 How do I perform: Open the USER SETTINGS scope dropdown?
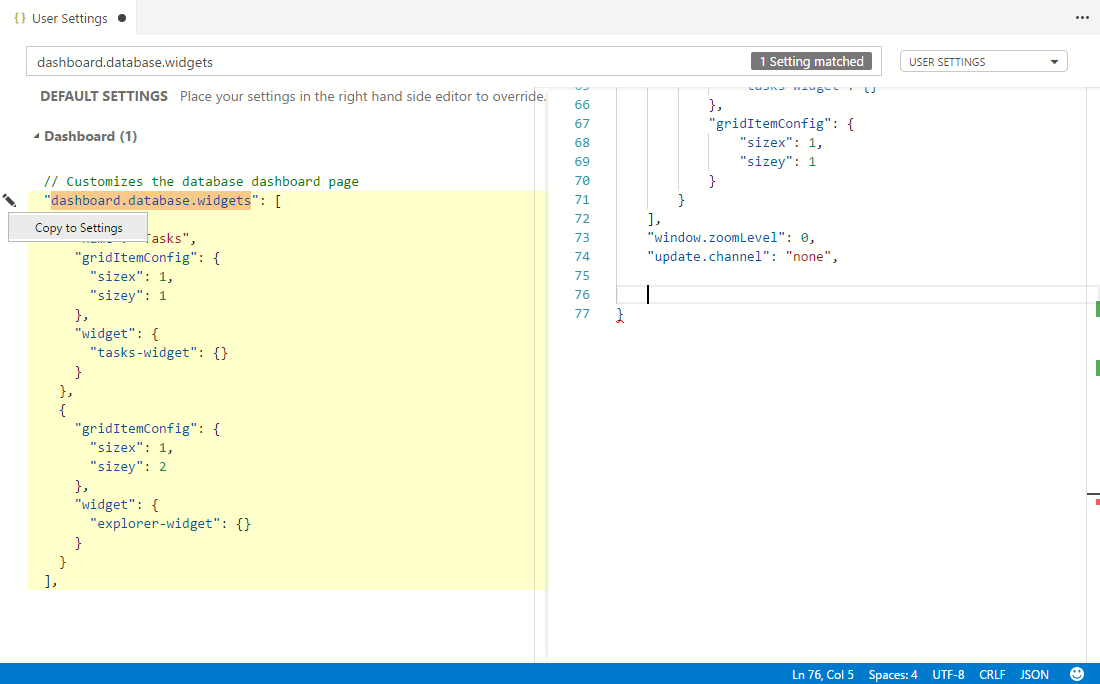point(983,62)
